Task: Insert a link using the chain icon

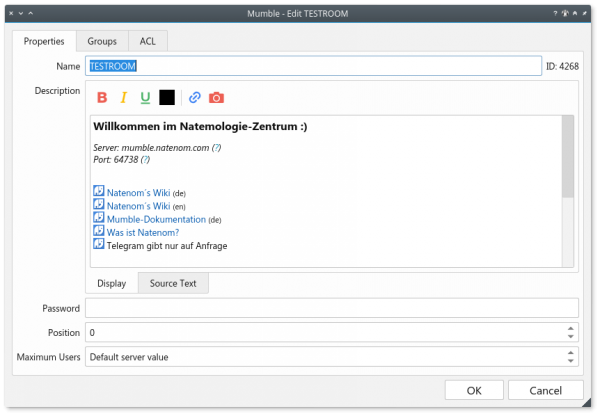Action: 195,98
